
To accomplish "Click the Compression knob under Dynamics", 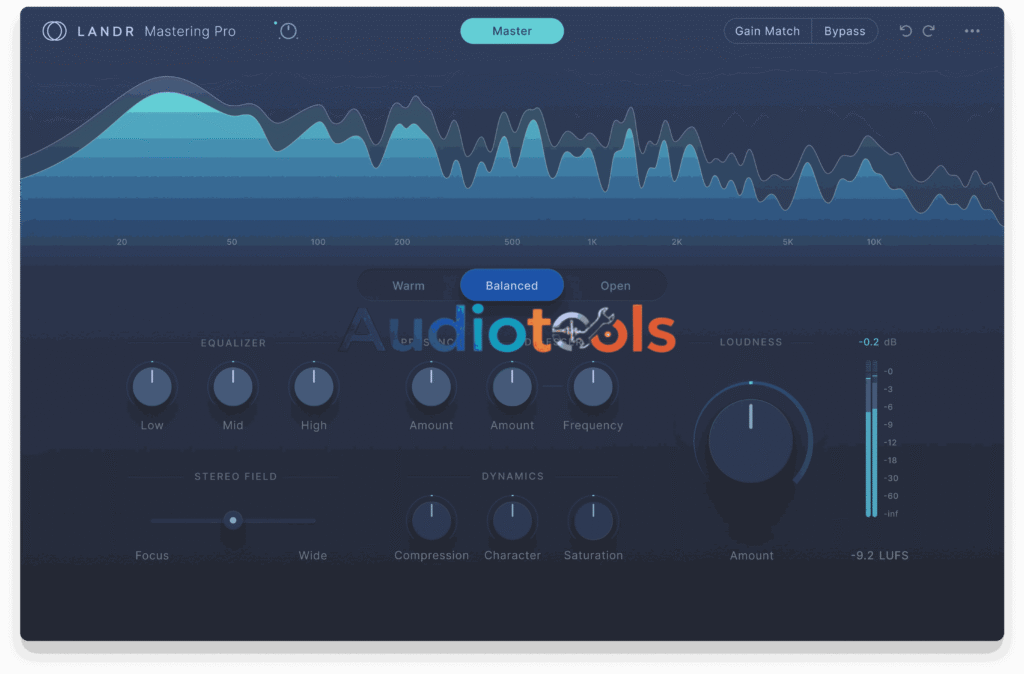I will 432,520.
